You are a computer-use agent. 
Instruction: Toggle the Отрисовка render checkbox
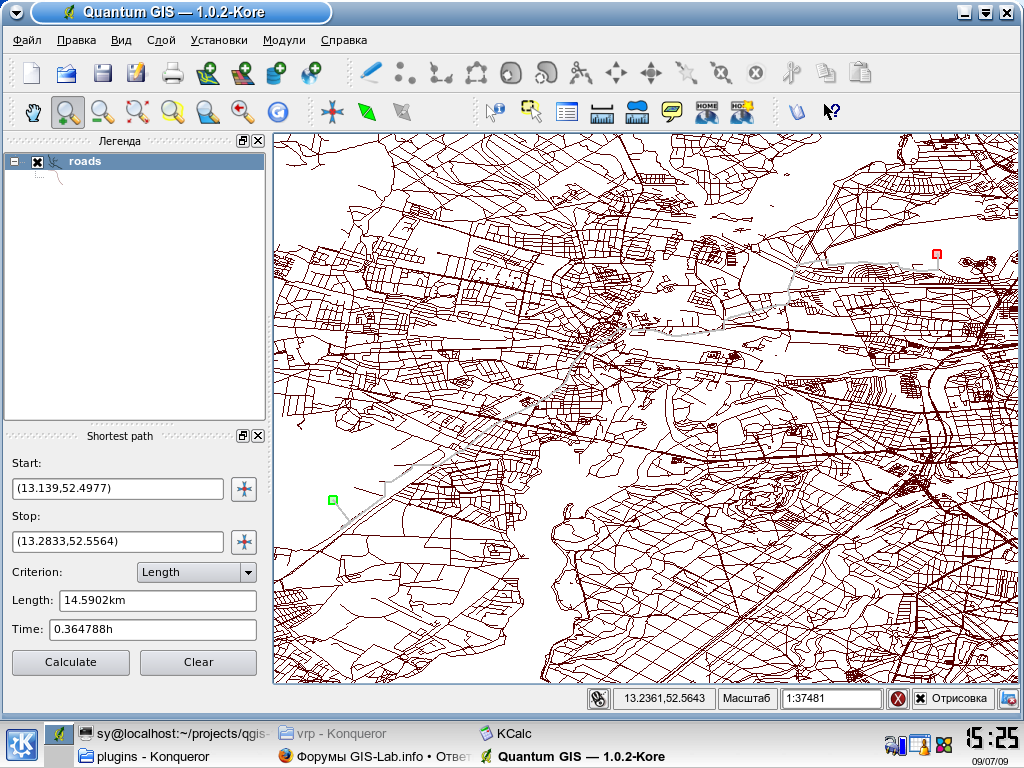click(x=920, y=699)
